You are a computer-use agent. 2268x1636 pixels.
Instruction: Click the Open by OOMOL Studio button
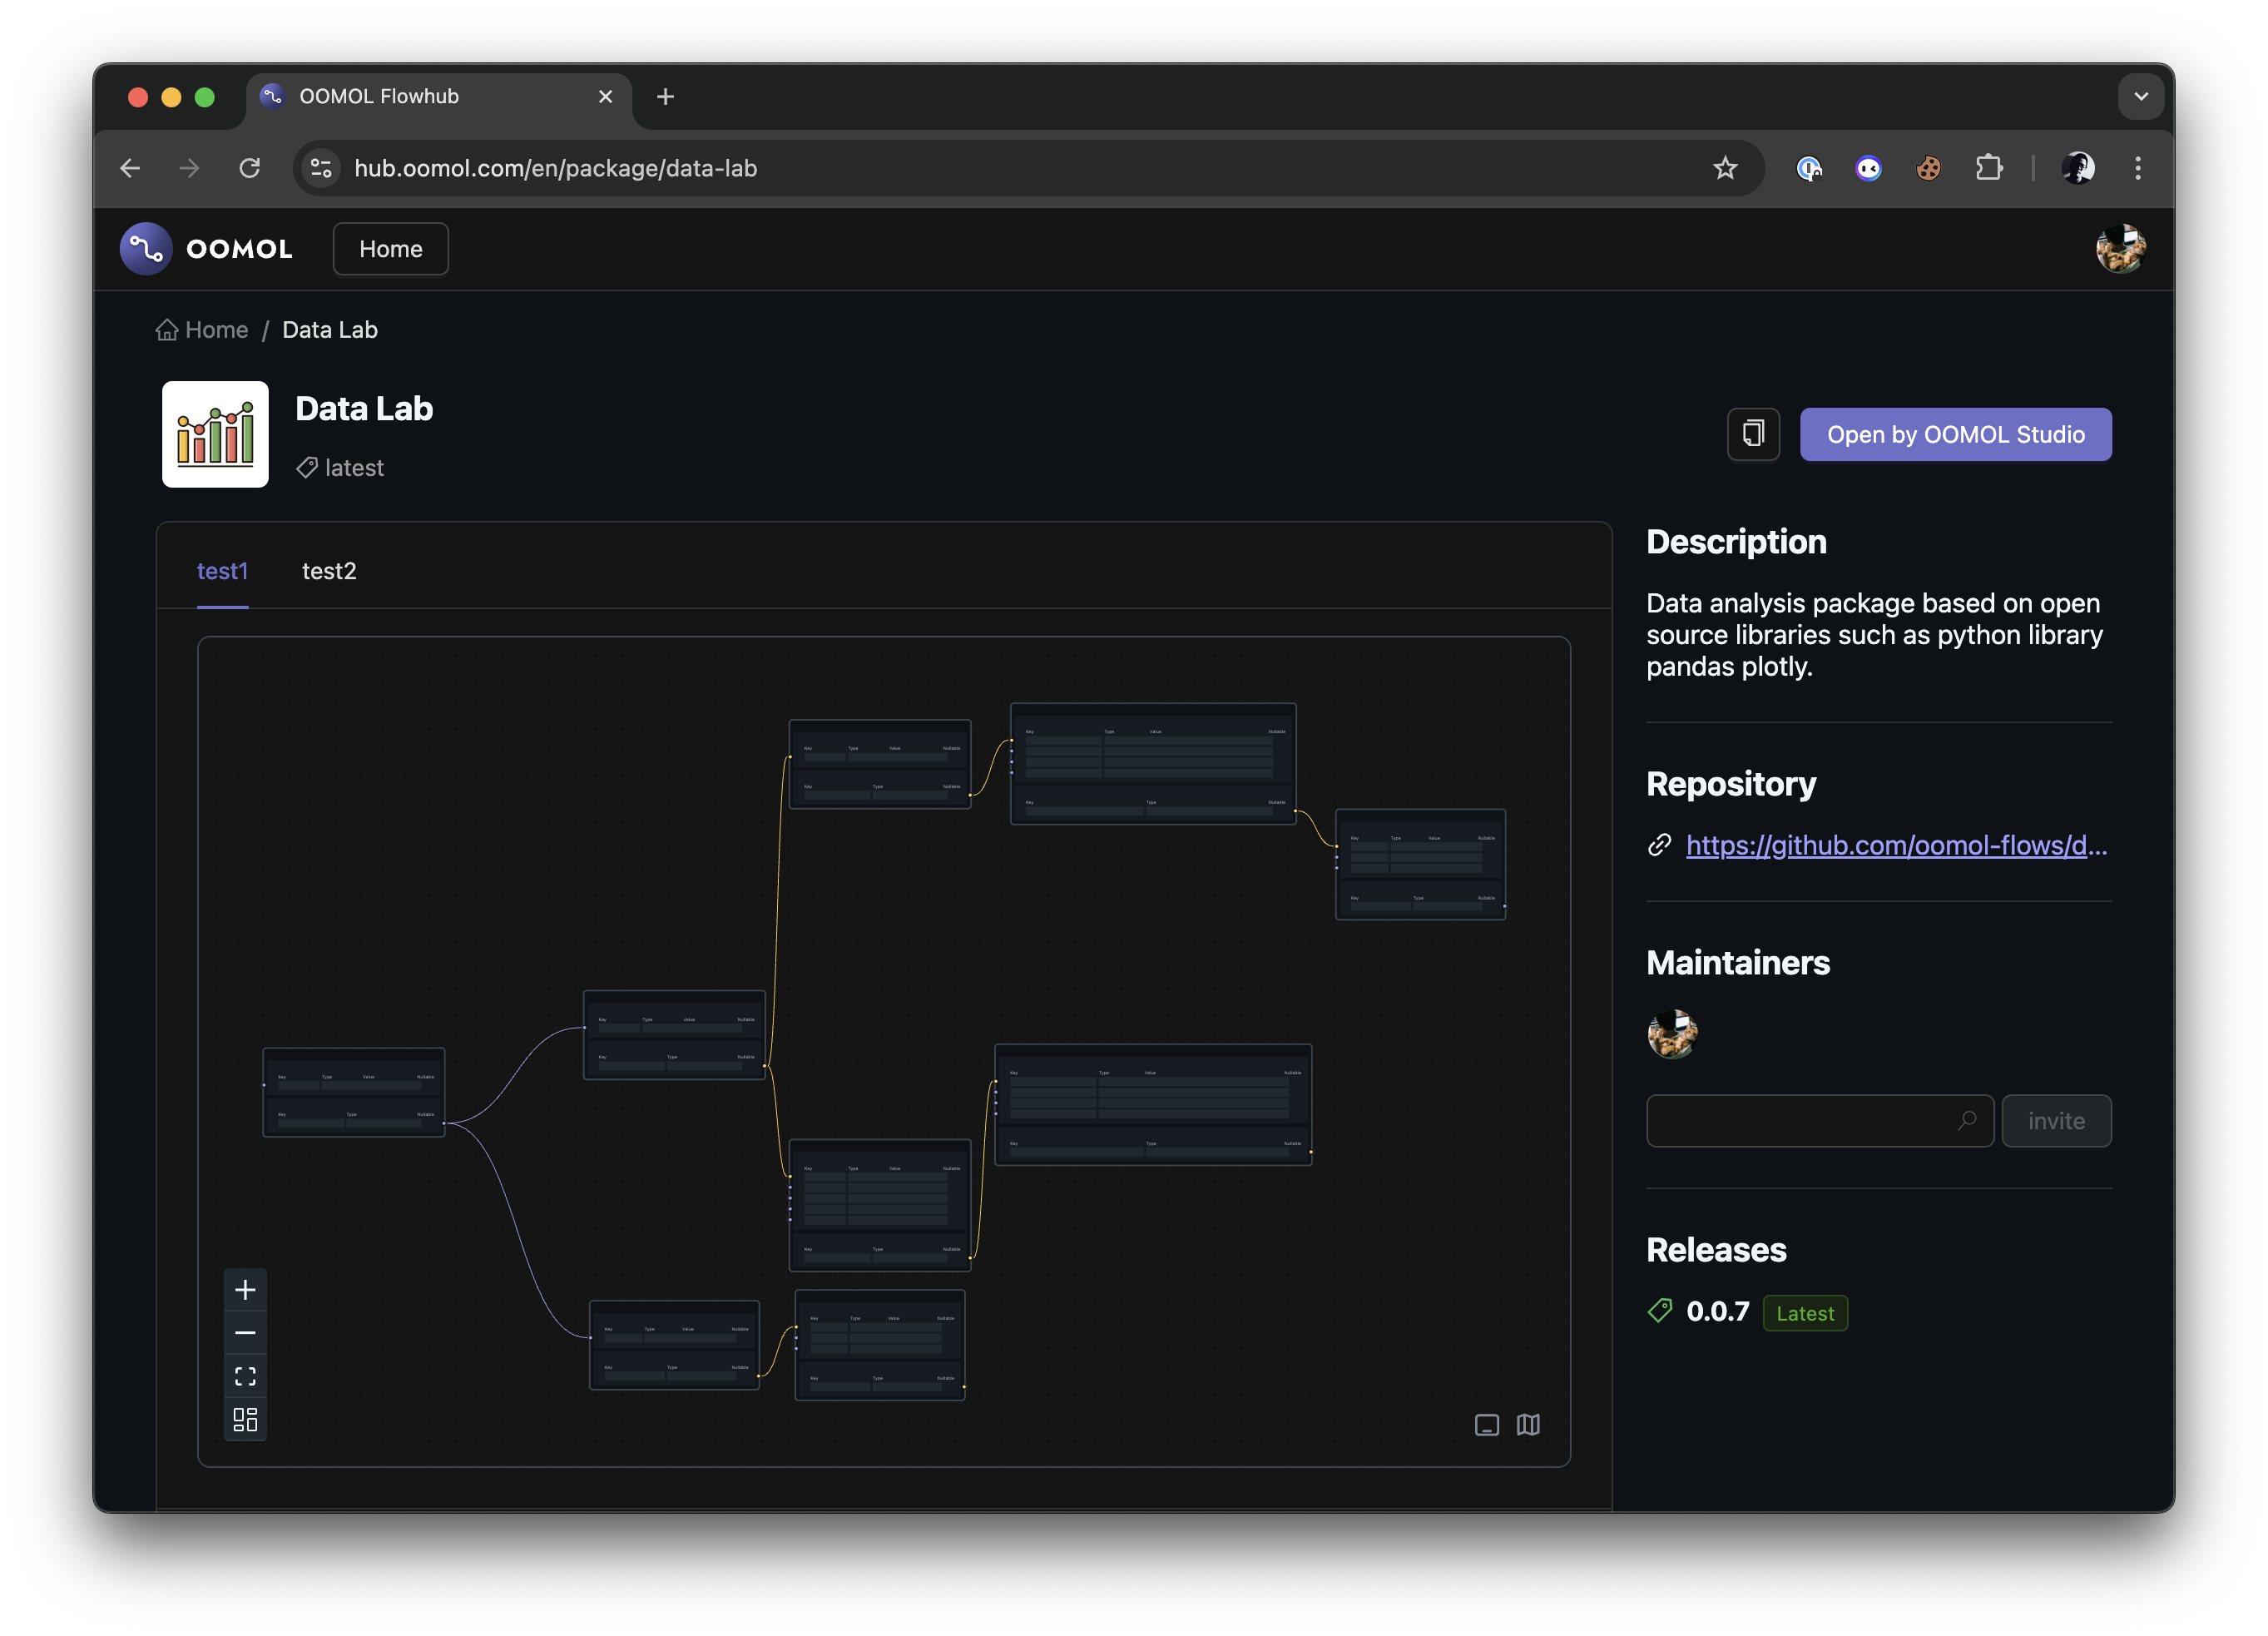(1955, 434)
